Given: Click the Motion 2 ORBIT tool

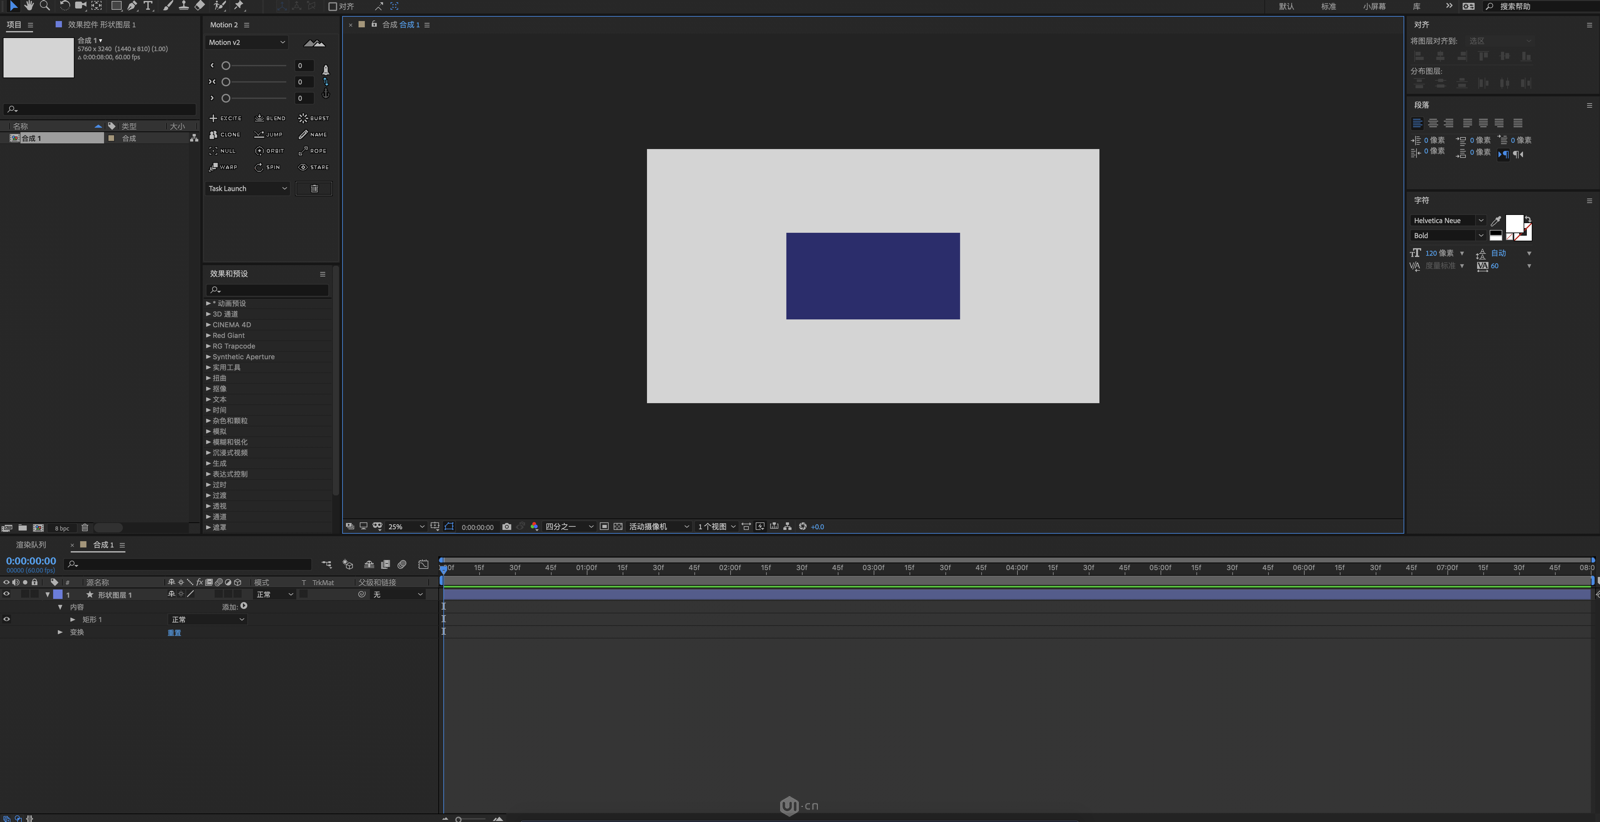Looking at the screenshot, I should click(270, 151).
